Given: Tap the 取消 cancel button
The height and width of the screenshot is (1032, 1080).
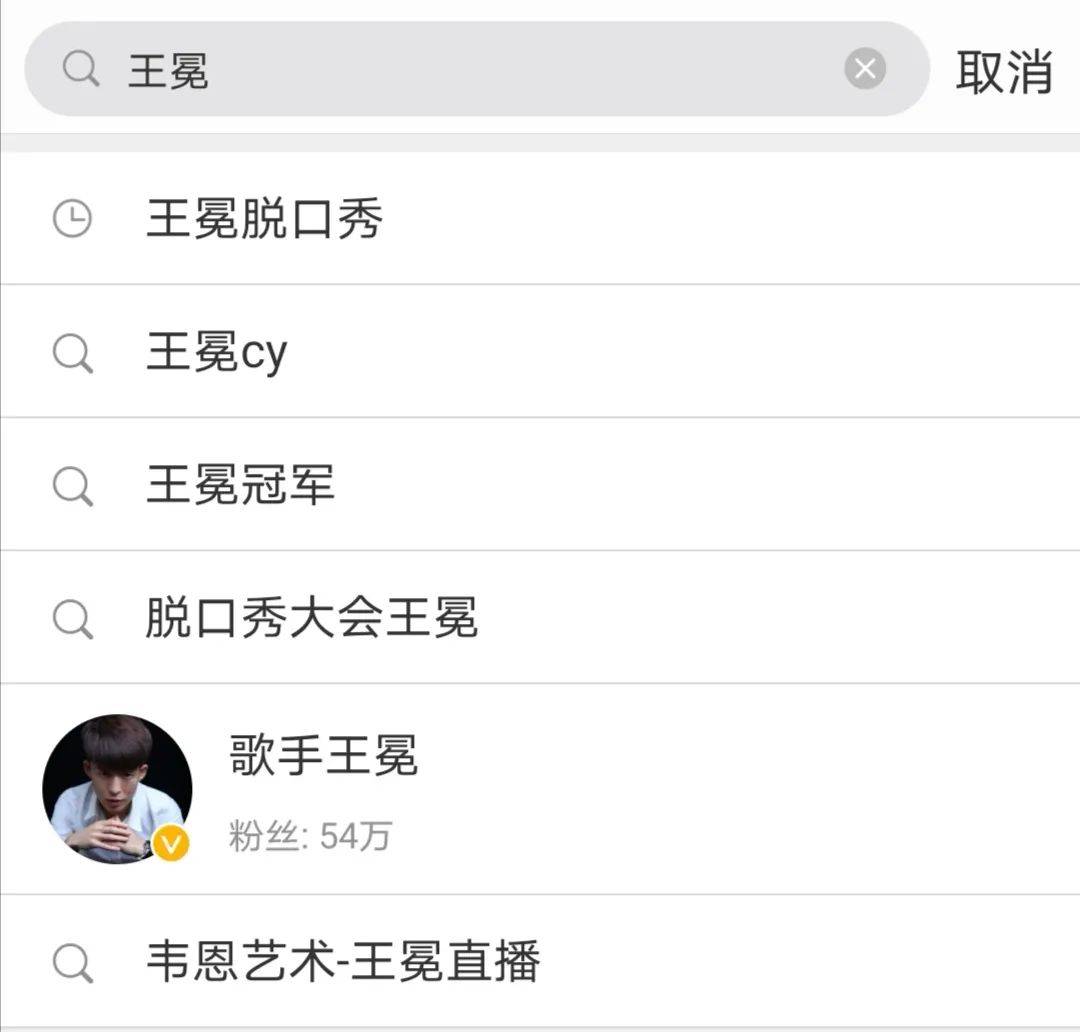Looking at the screenshot, I should 1004,72.
